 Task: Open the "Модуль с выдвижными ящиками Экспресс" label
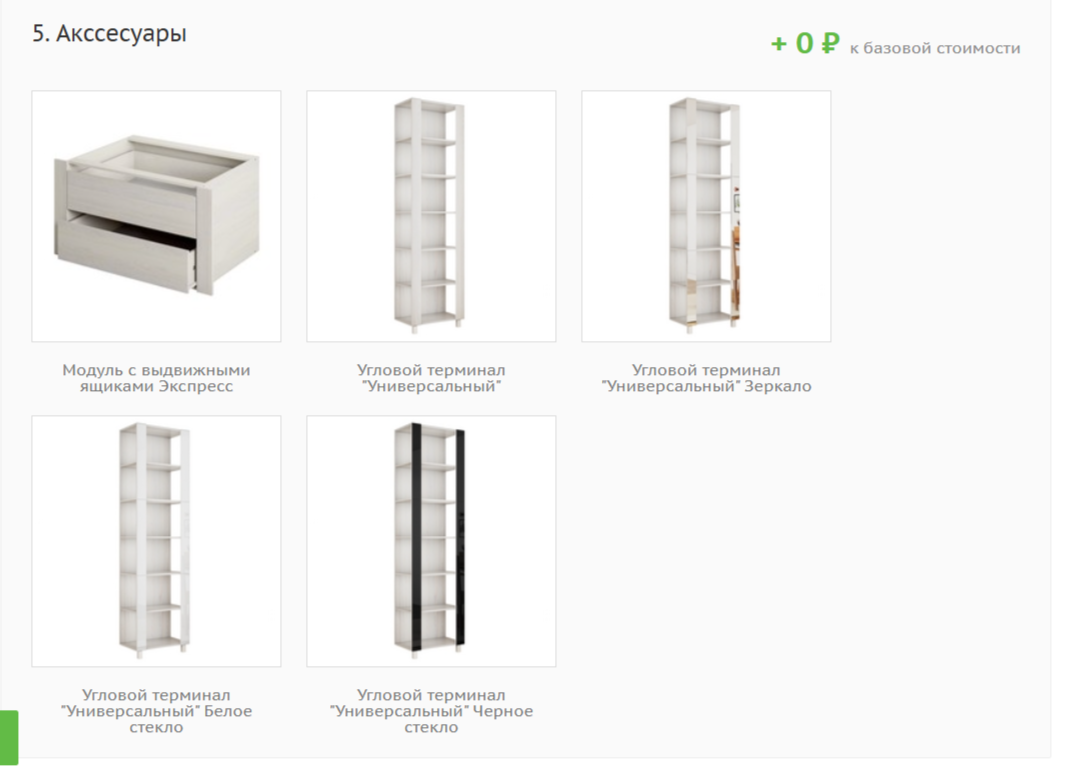tap(156, 378)
